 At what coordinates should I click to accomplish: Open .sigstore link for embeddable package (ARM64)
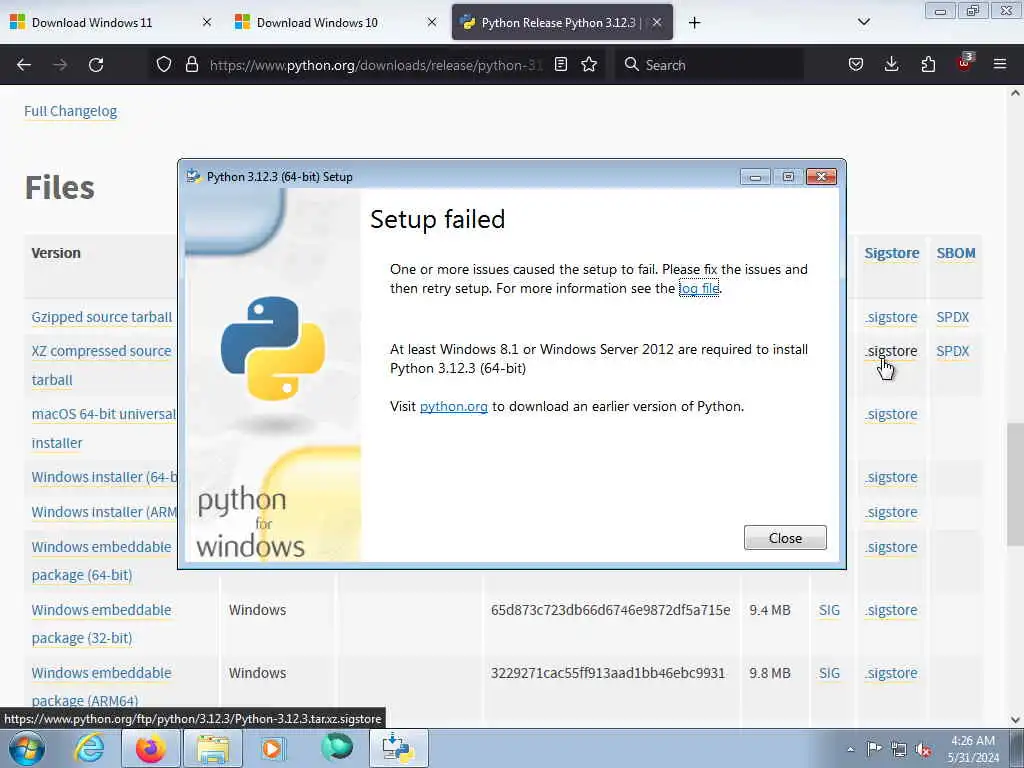(x=891, y=673)
